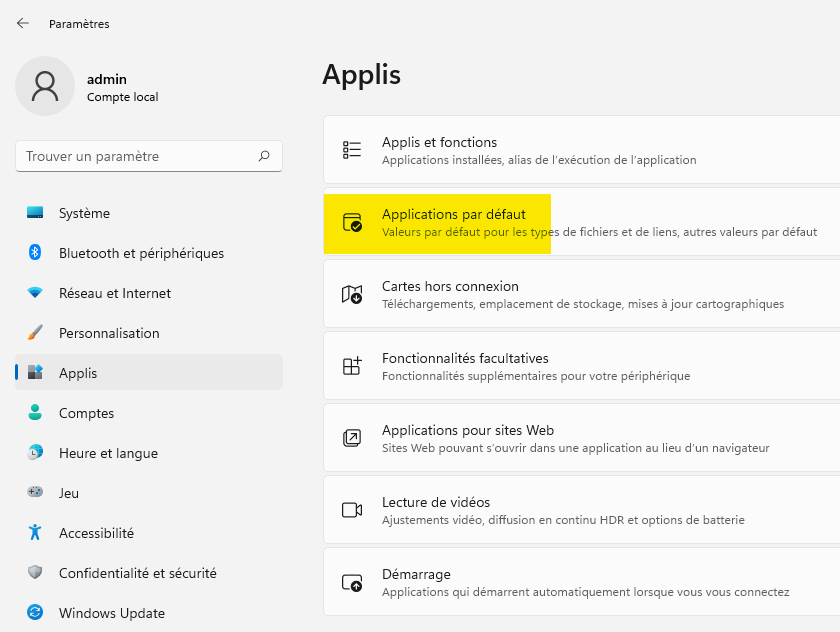Open Système in the sidebar

[x=84, y=213]
